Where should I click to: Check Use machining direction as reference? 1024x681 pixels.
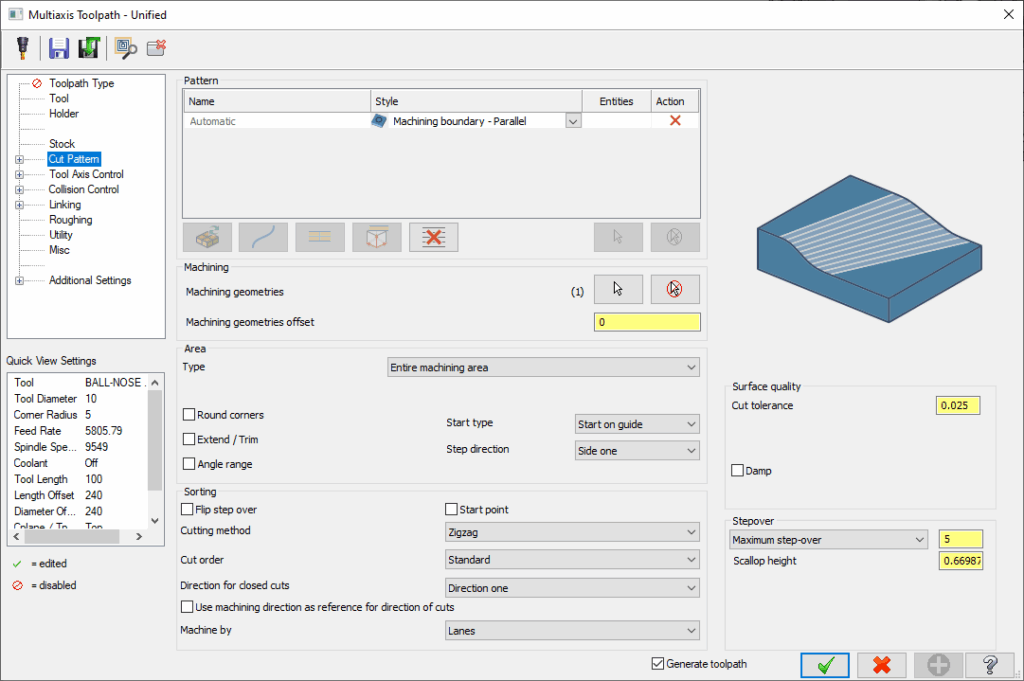click(x=187, y=607)
